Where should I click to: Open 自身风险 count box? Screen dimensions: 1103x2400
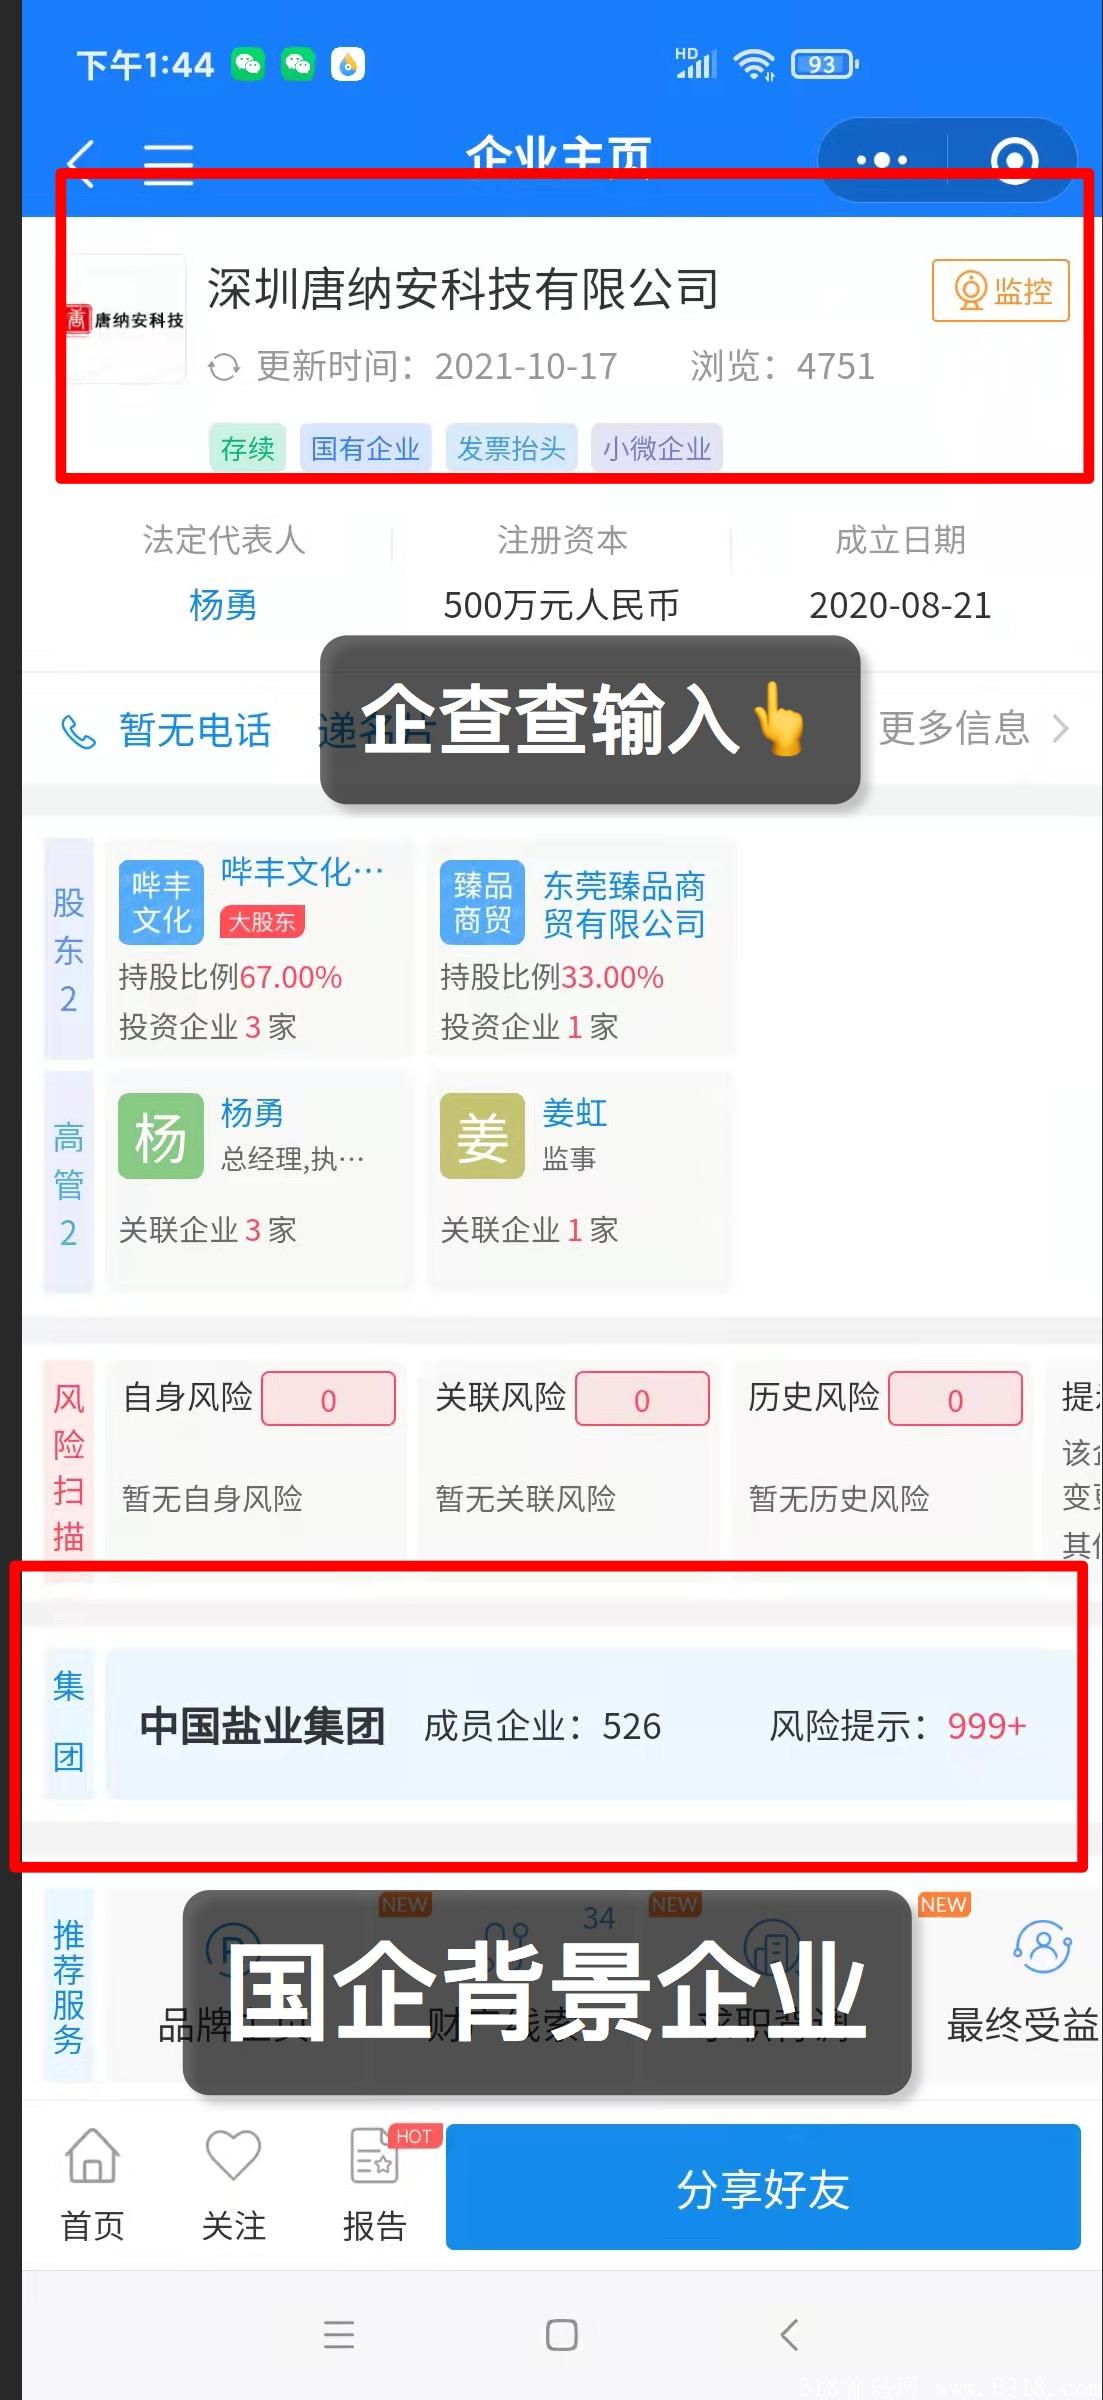pyautogui.click(x=328, y=1399)
